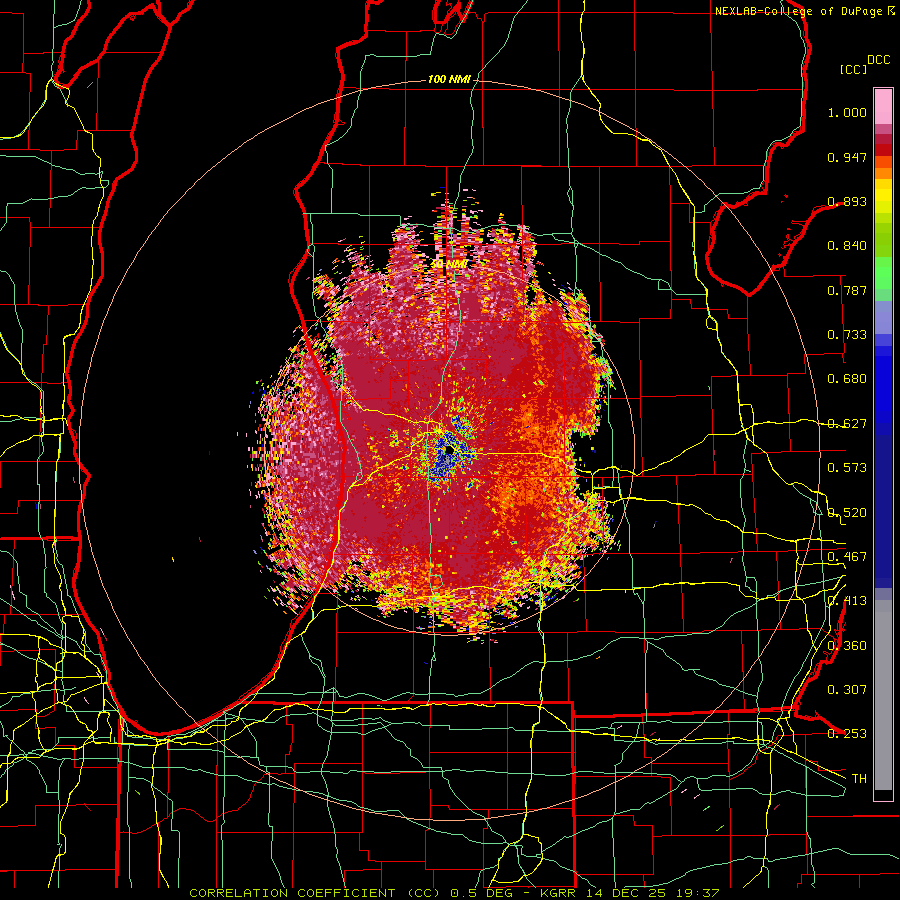Select the 1.000 scale value

click(847, 112)
